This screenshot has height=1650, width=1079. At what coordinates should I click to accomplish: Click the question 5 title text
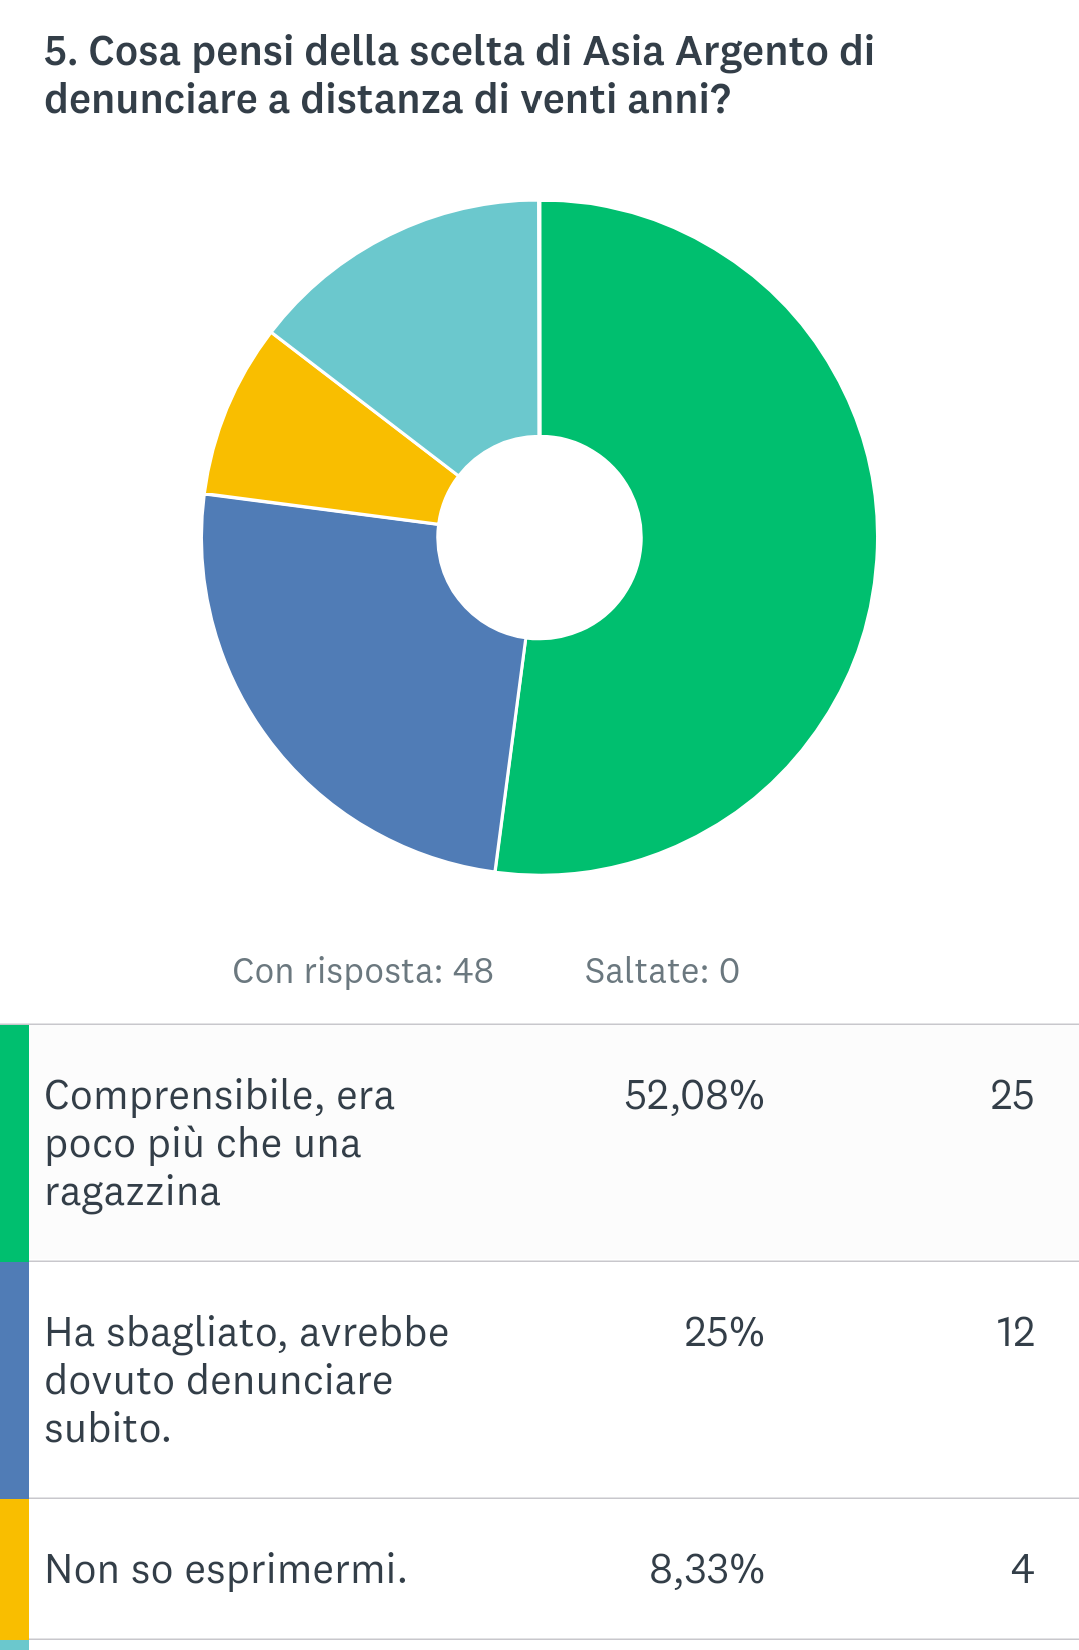click(x=460, y=75)
